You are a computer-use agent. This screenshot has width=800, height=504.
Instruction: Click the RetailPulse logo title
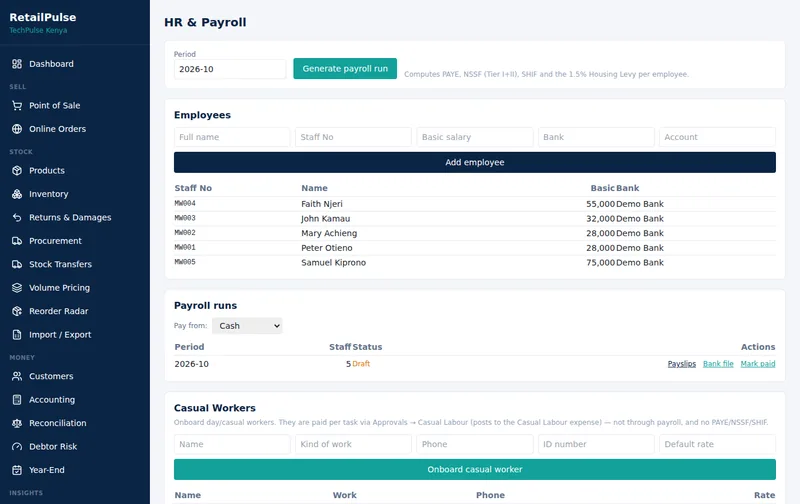(43, 17)
